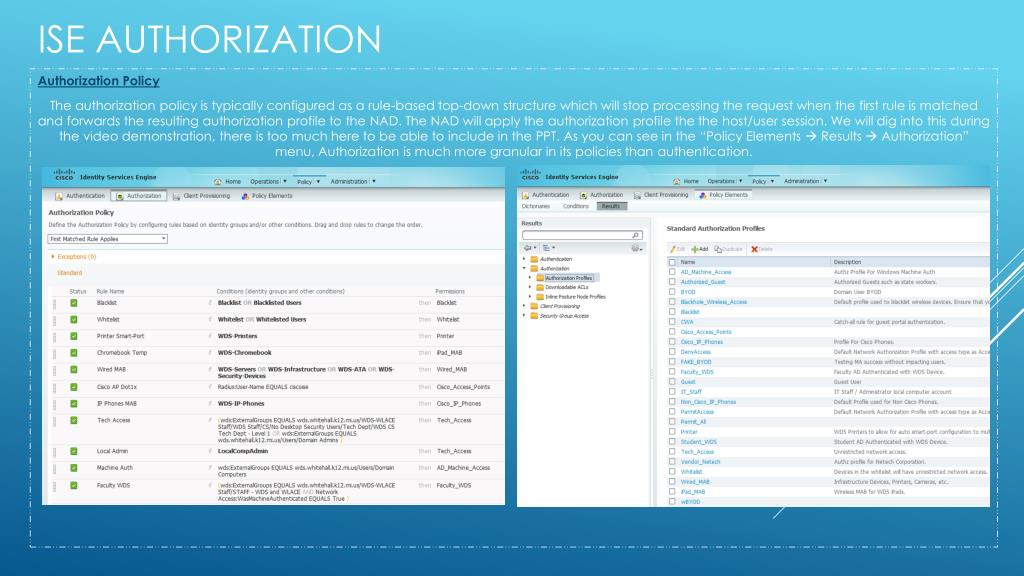Select Authorization tab in left window

coord(138,196)
